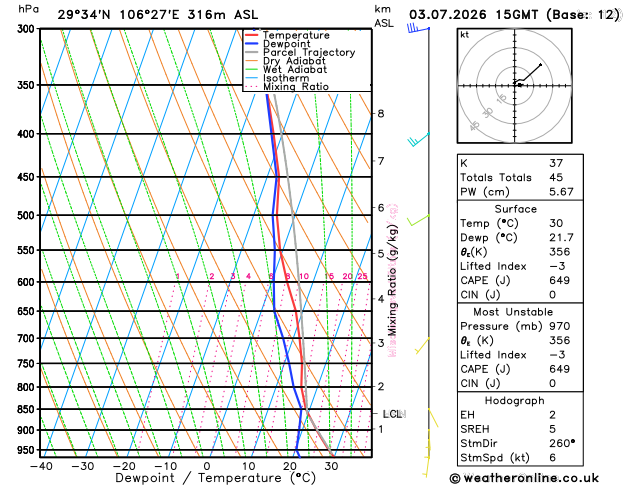This screenshot has height=486, width=629.
Task: Click the blue Dewpoint line legend swatch
Action: pos(252,44)
